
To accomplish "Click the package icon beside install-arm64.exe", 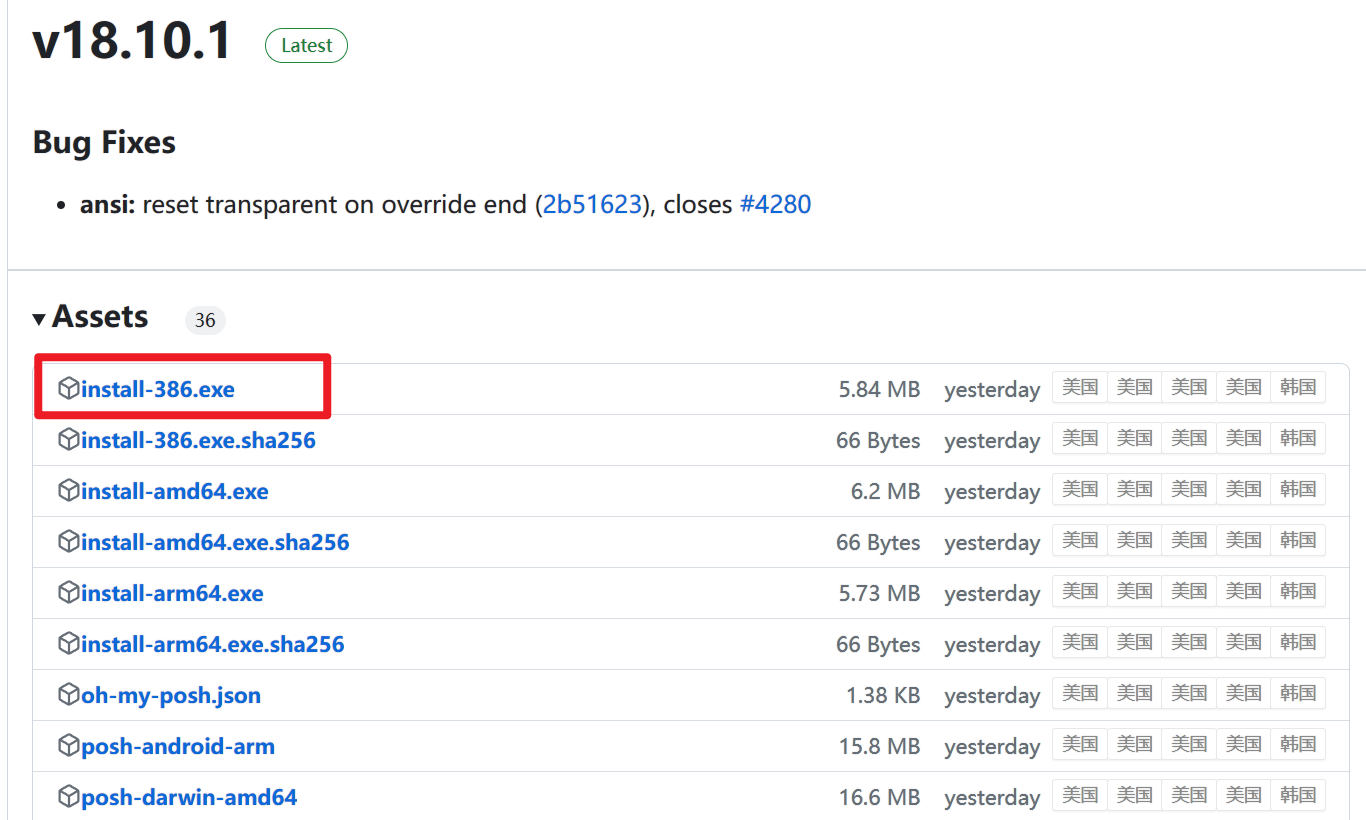I will [x=68, y=592].
